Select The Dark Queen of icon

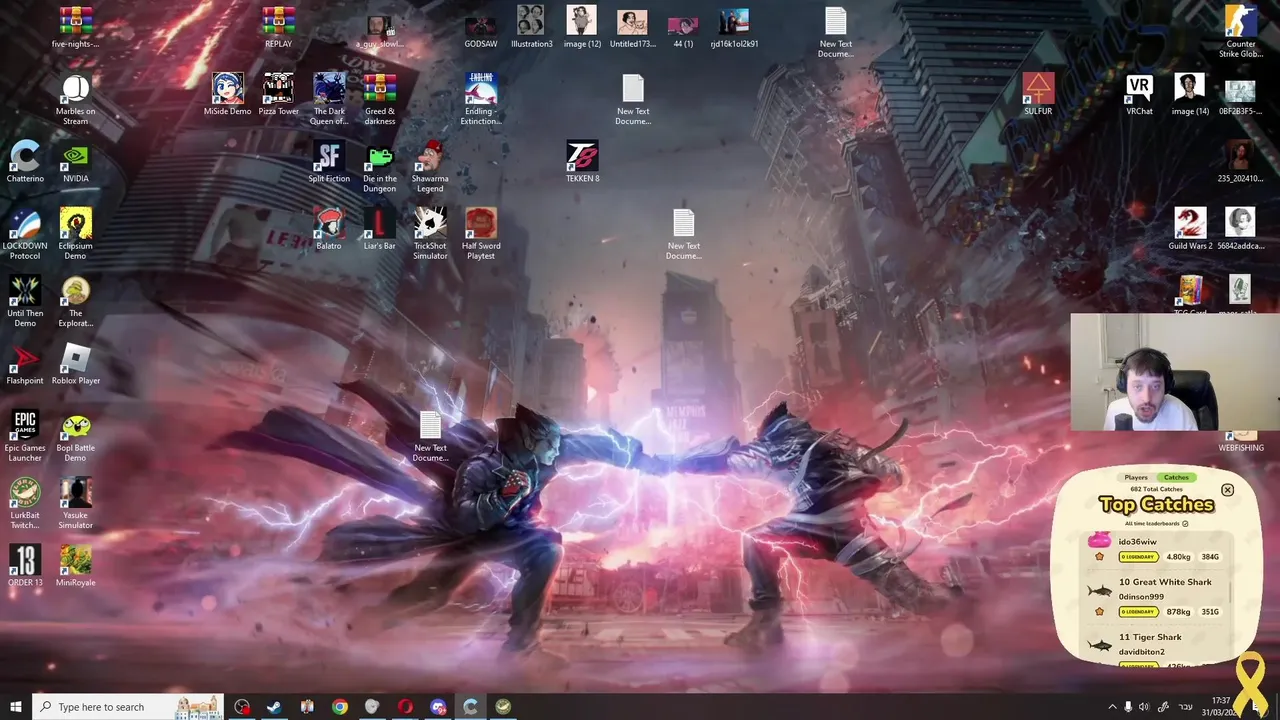329,100
